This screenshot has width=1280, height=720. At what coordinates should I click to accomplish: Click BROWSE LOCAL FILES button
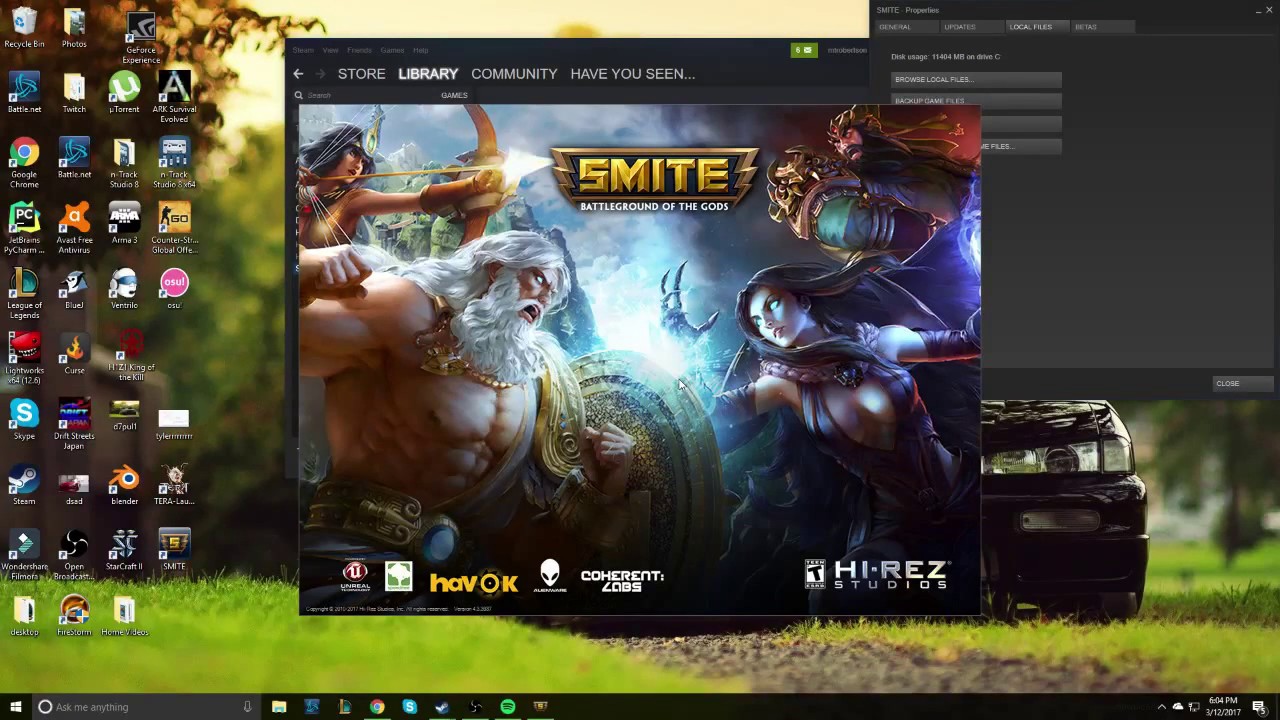976,79
